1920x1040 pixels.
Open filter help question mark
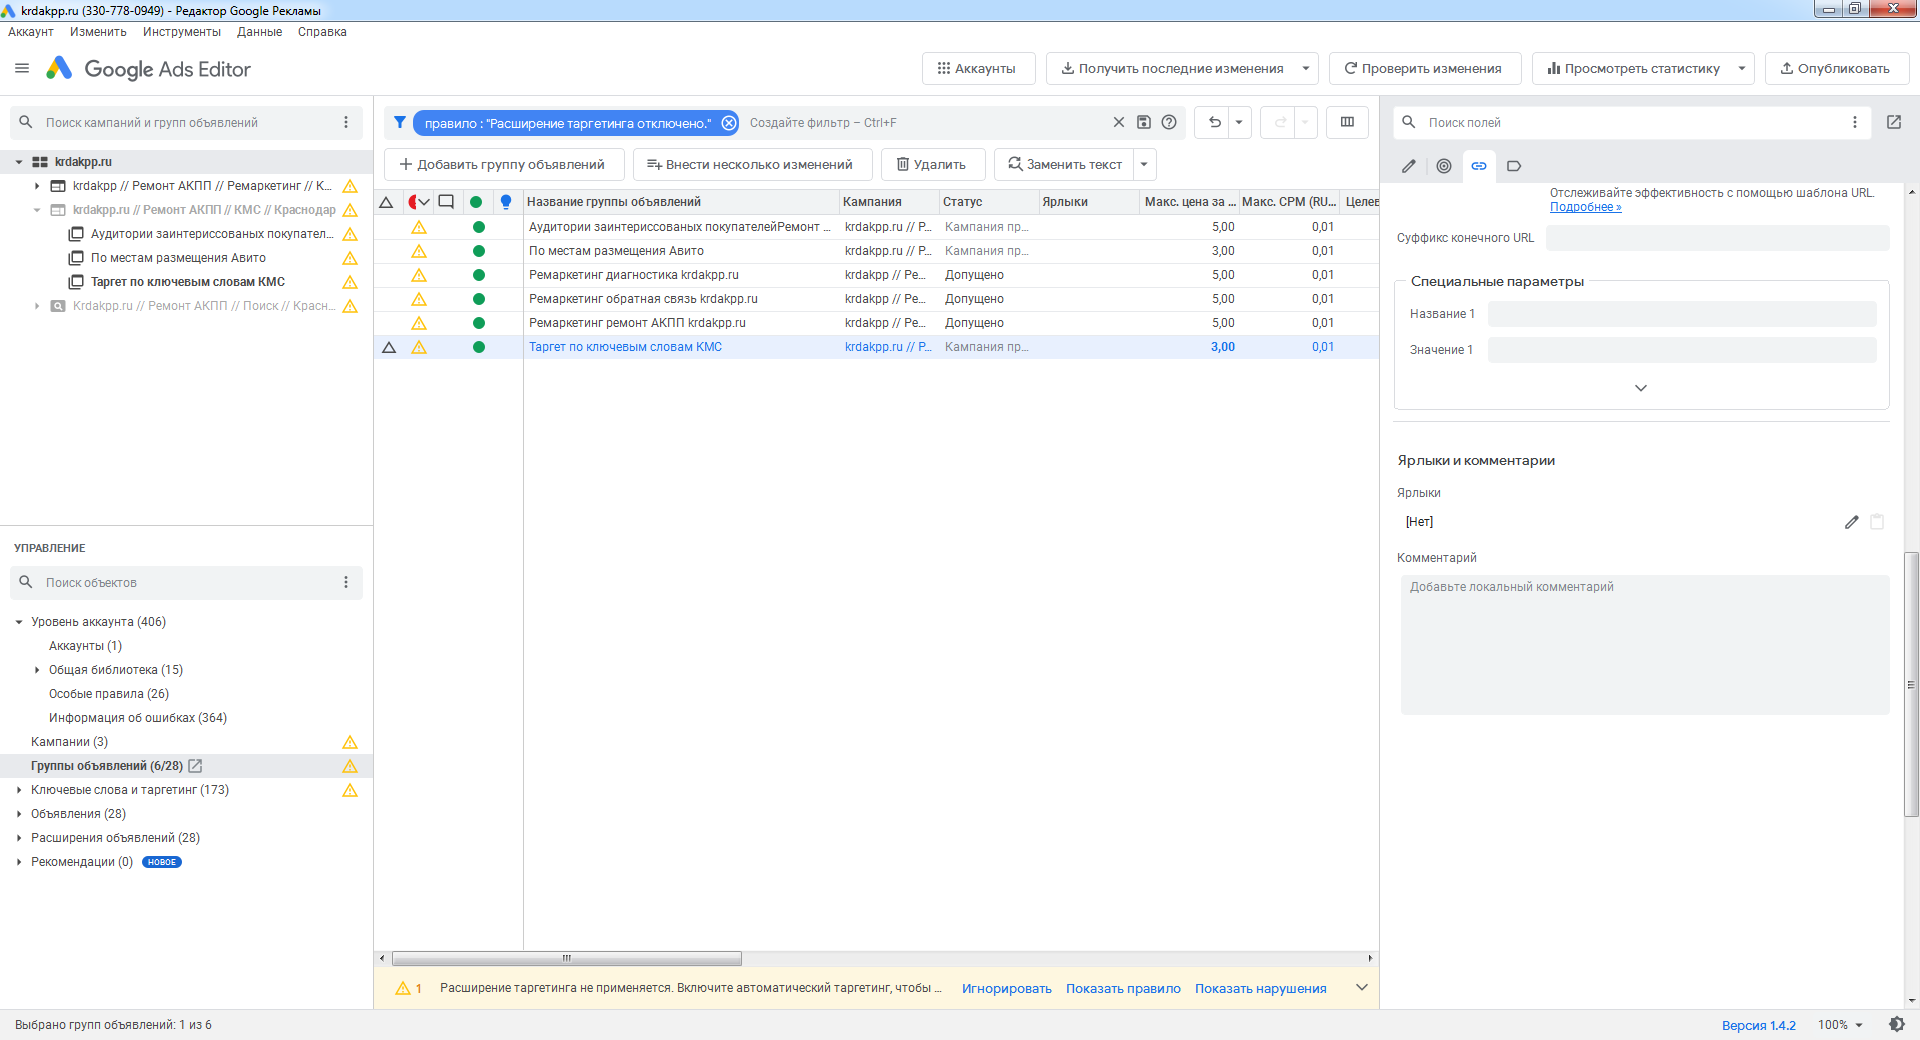pos(1169,122)
